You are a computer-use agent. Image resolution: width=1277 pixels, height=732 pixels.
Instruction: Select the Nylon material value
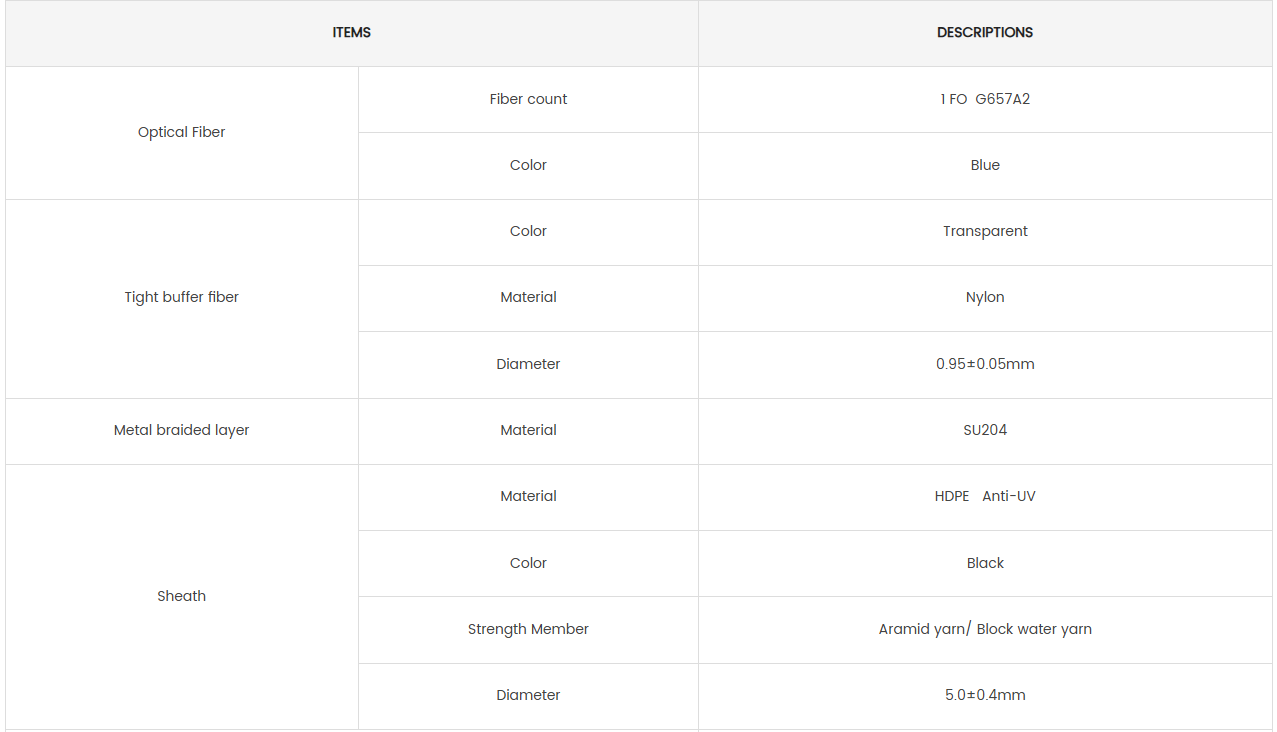click(x=985, y=297)
